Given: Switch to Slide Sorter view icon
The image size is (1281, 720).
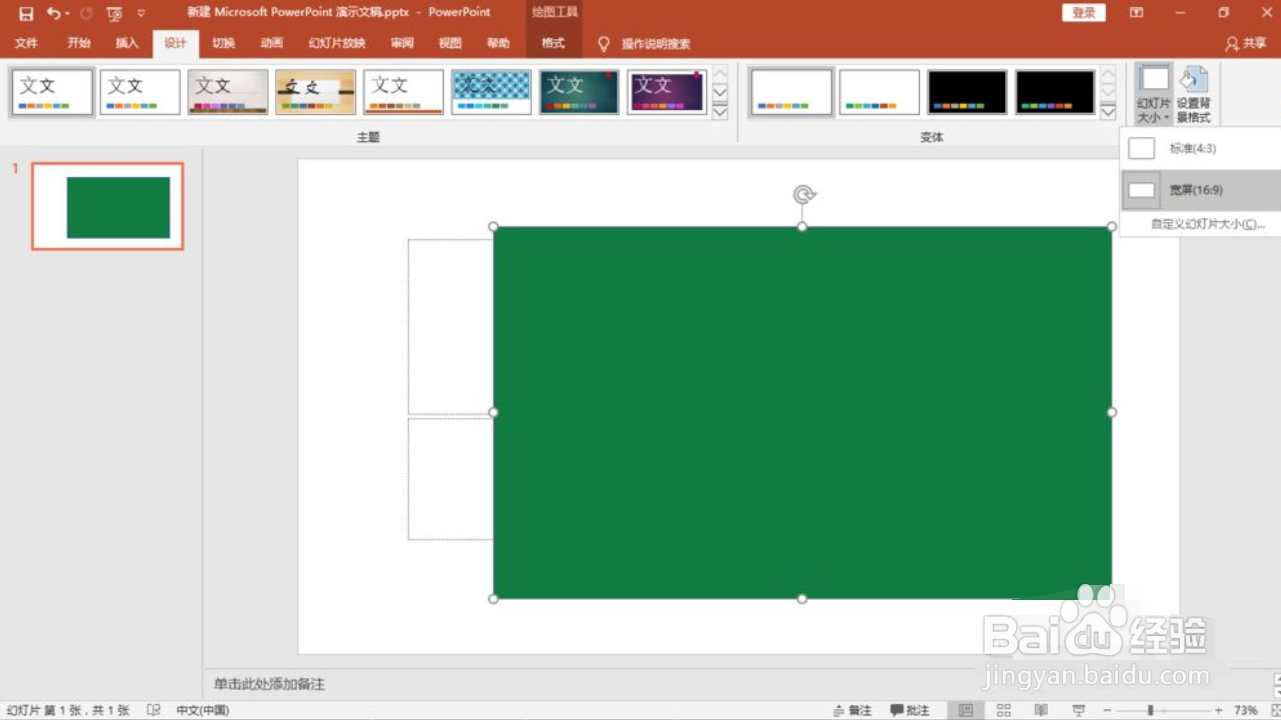Looking at the screenshot, I should click(x=1003, y=710).
